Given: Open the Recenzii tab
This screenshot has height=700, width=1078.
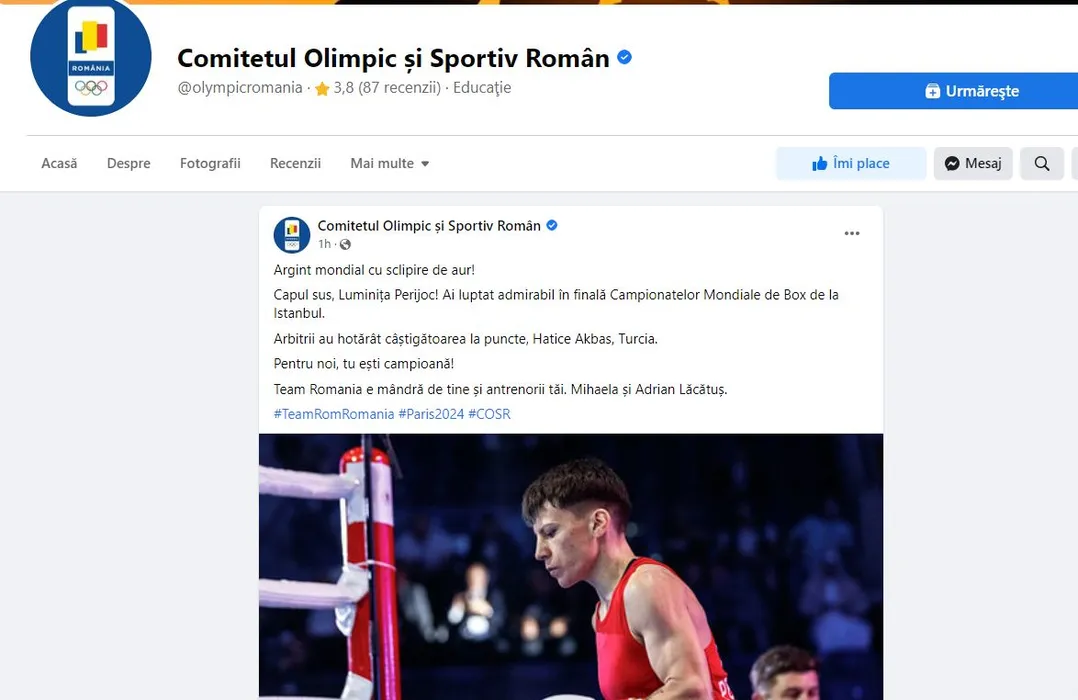Looking at the screenshot, I should (295, 164).
